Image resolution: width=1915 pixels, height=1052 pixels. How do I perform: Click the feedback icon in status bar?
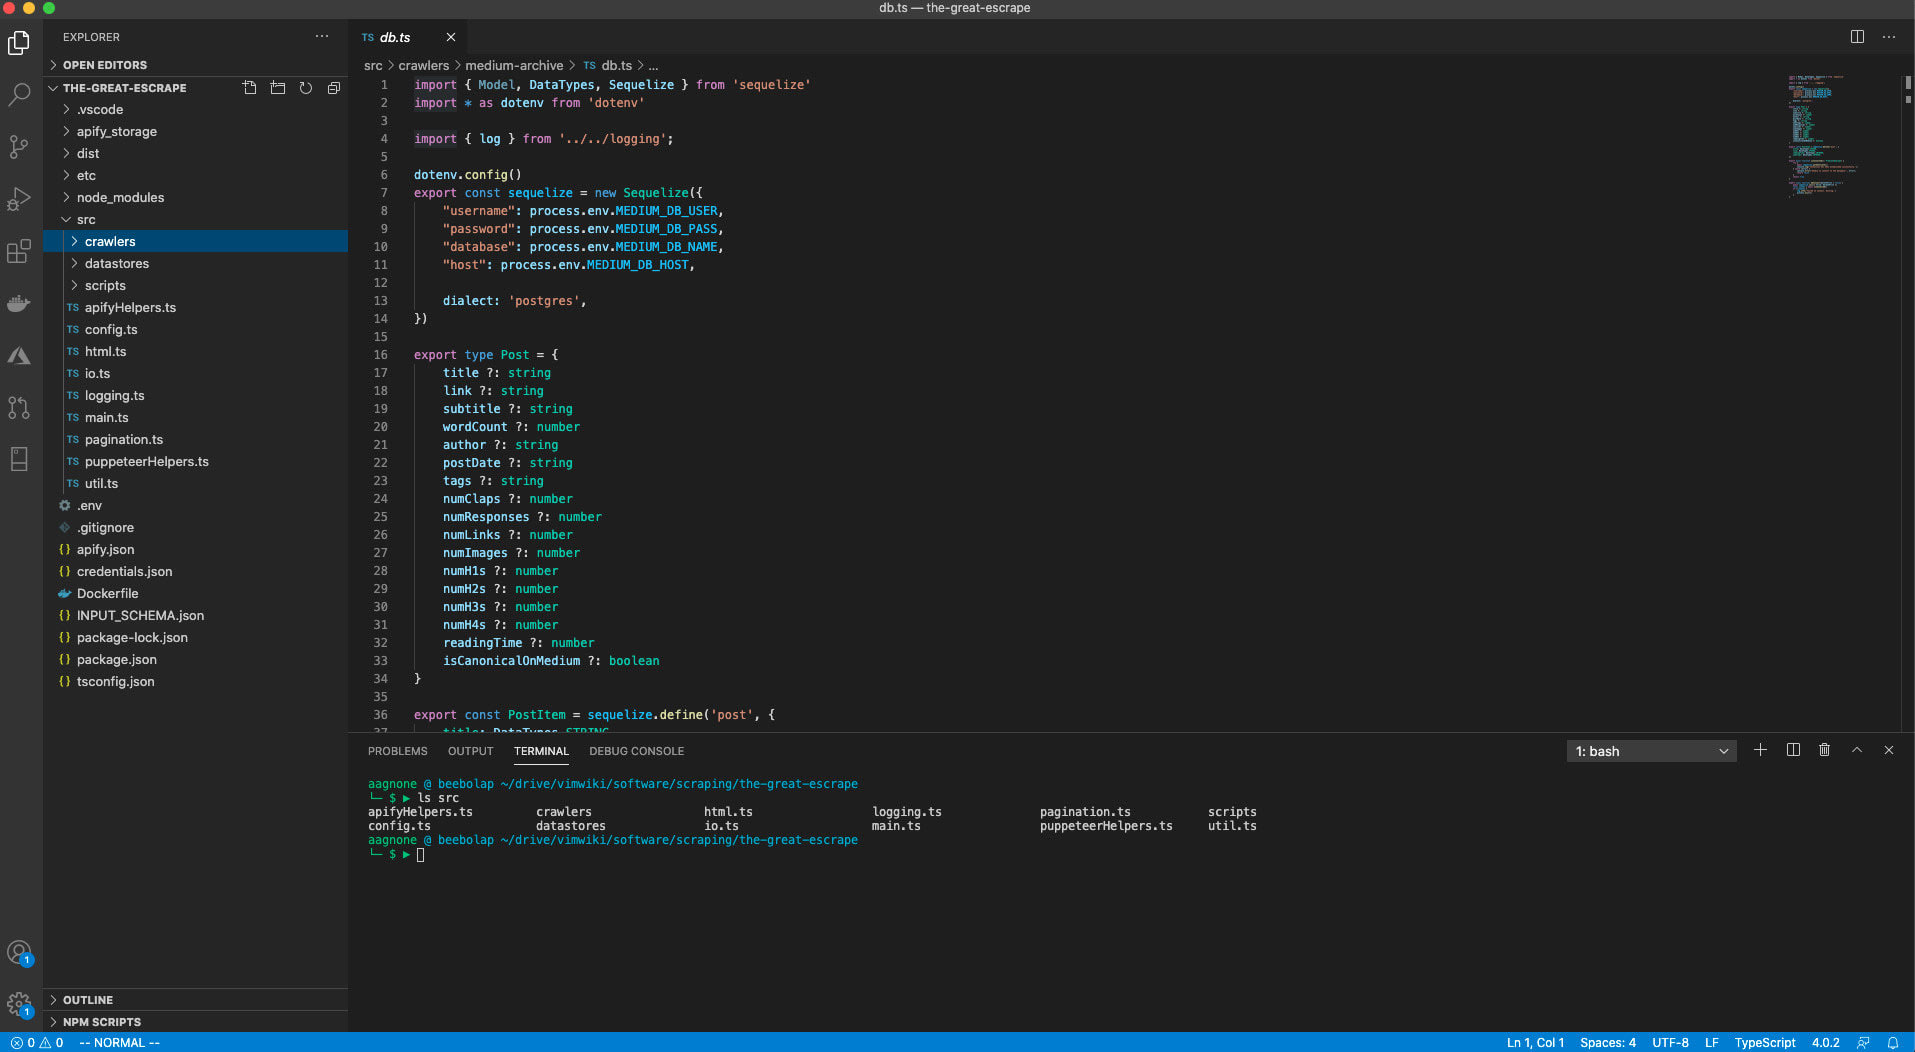tap(1863, 1042)
